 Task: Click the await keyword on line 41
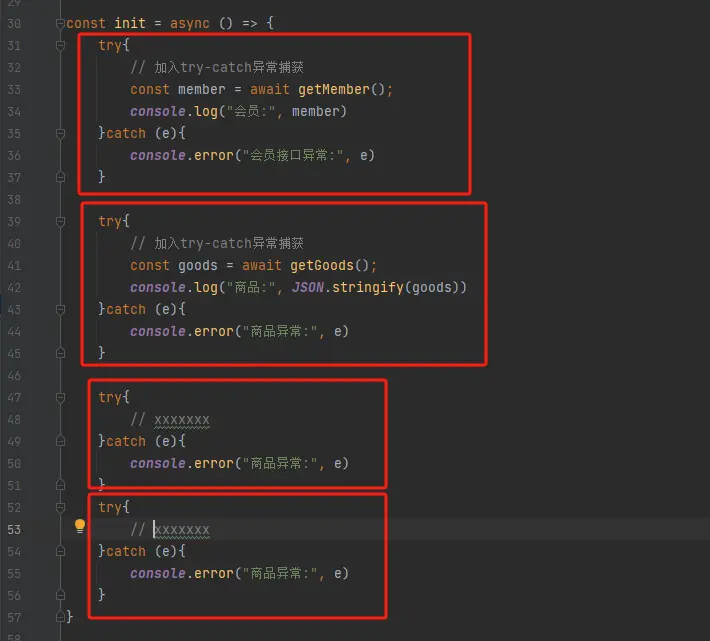coord(262,265)
